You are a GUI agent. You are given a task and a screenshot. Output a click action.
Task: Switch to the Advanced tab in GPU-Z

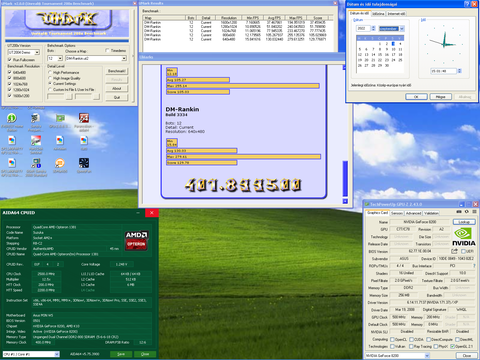[x=413, y=213]
